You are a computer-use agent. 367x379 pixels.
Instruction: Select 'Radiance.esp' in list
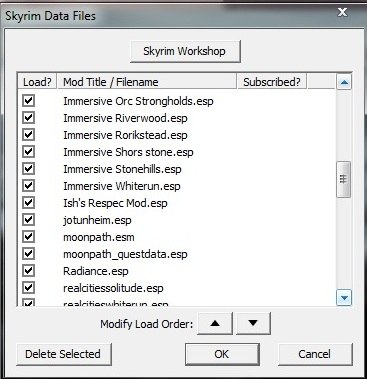[96, 271]
